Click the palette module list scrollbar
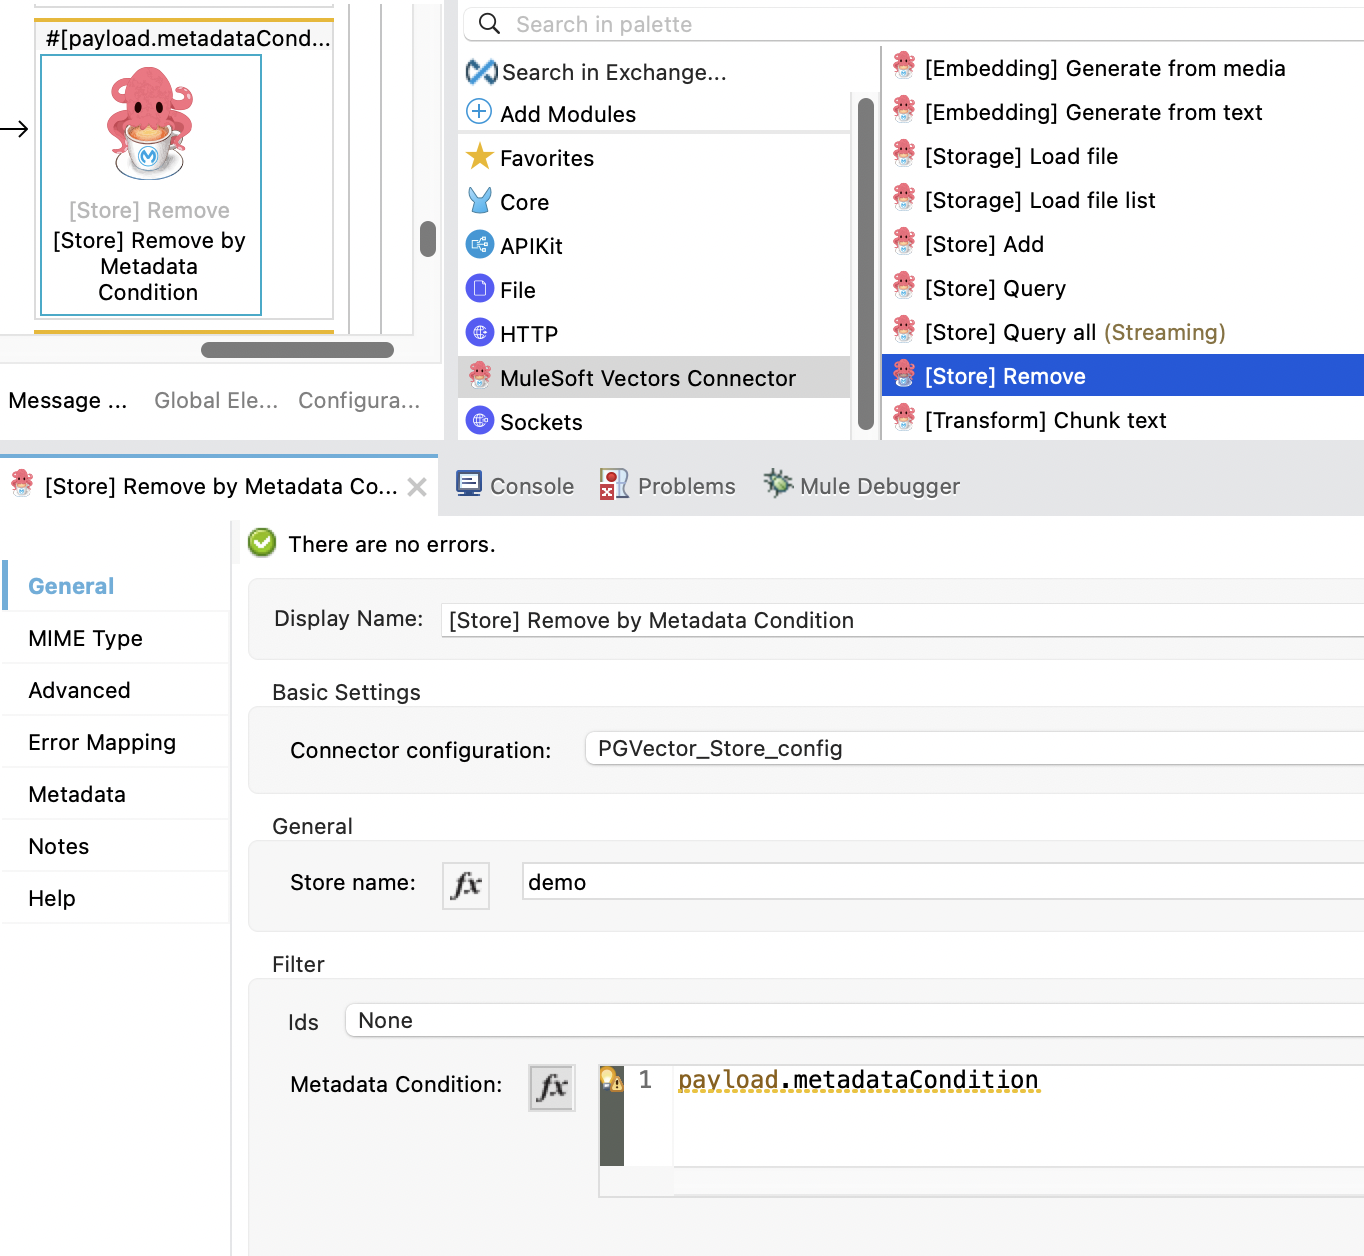 point(866,263)
